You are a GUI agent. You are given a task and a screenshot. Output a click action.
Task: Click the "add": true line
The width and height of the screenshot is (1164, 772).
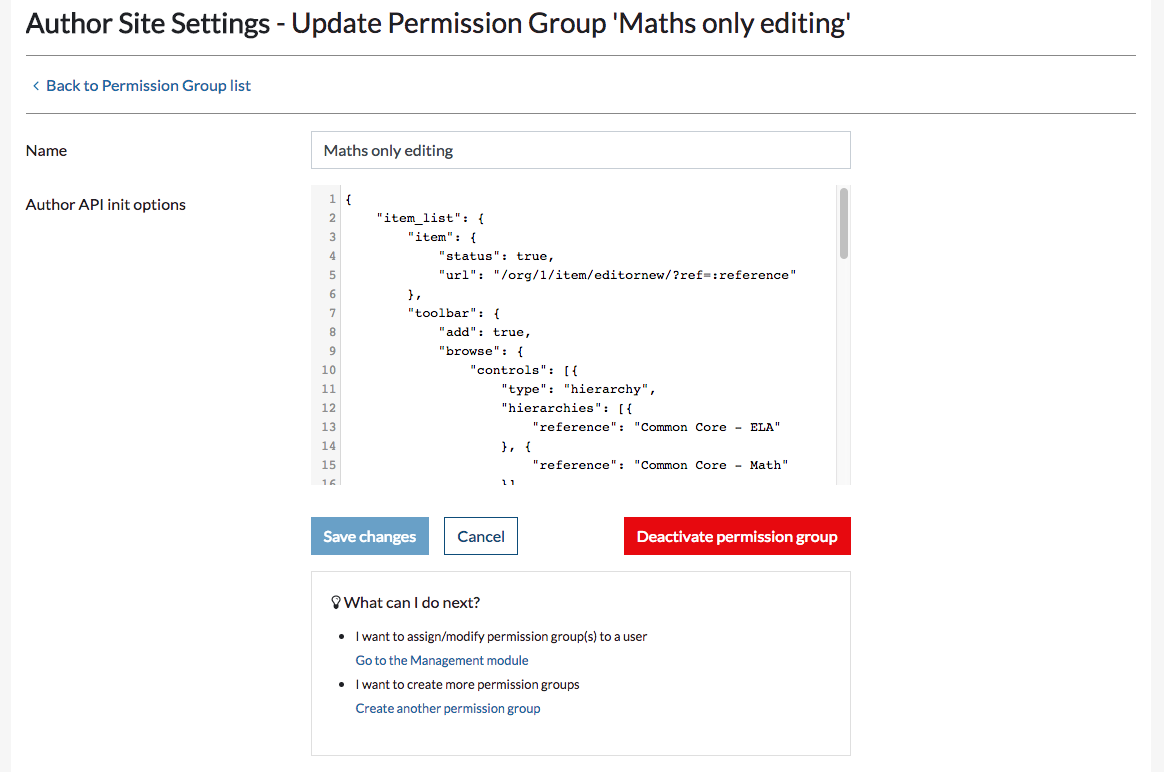[x=484, y=333]
